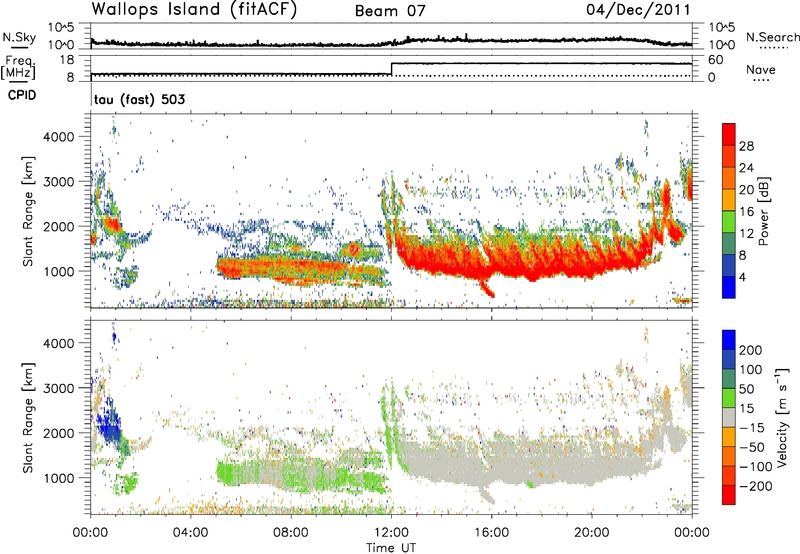Image resolution: width=800 pixels, height=554 pixels.
Task: Click the '60' Nave axis label
Action: click(715, 60)
